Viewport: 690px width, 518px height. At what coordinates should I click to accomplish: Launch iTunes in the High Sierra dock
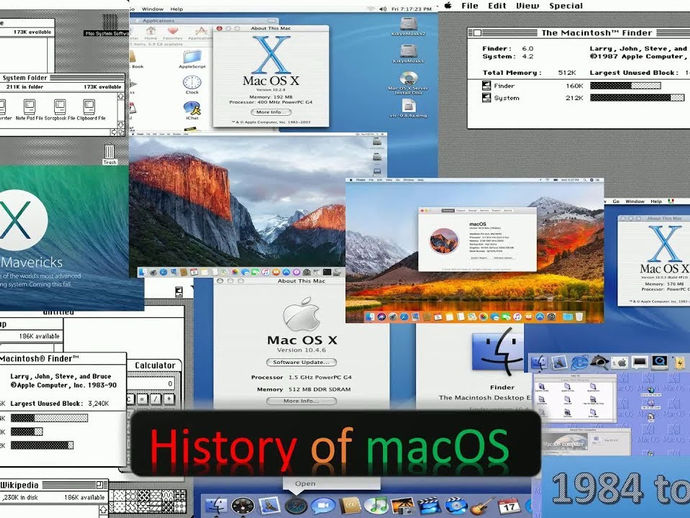(x=518, y=316)
